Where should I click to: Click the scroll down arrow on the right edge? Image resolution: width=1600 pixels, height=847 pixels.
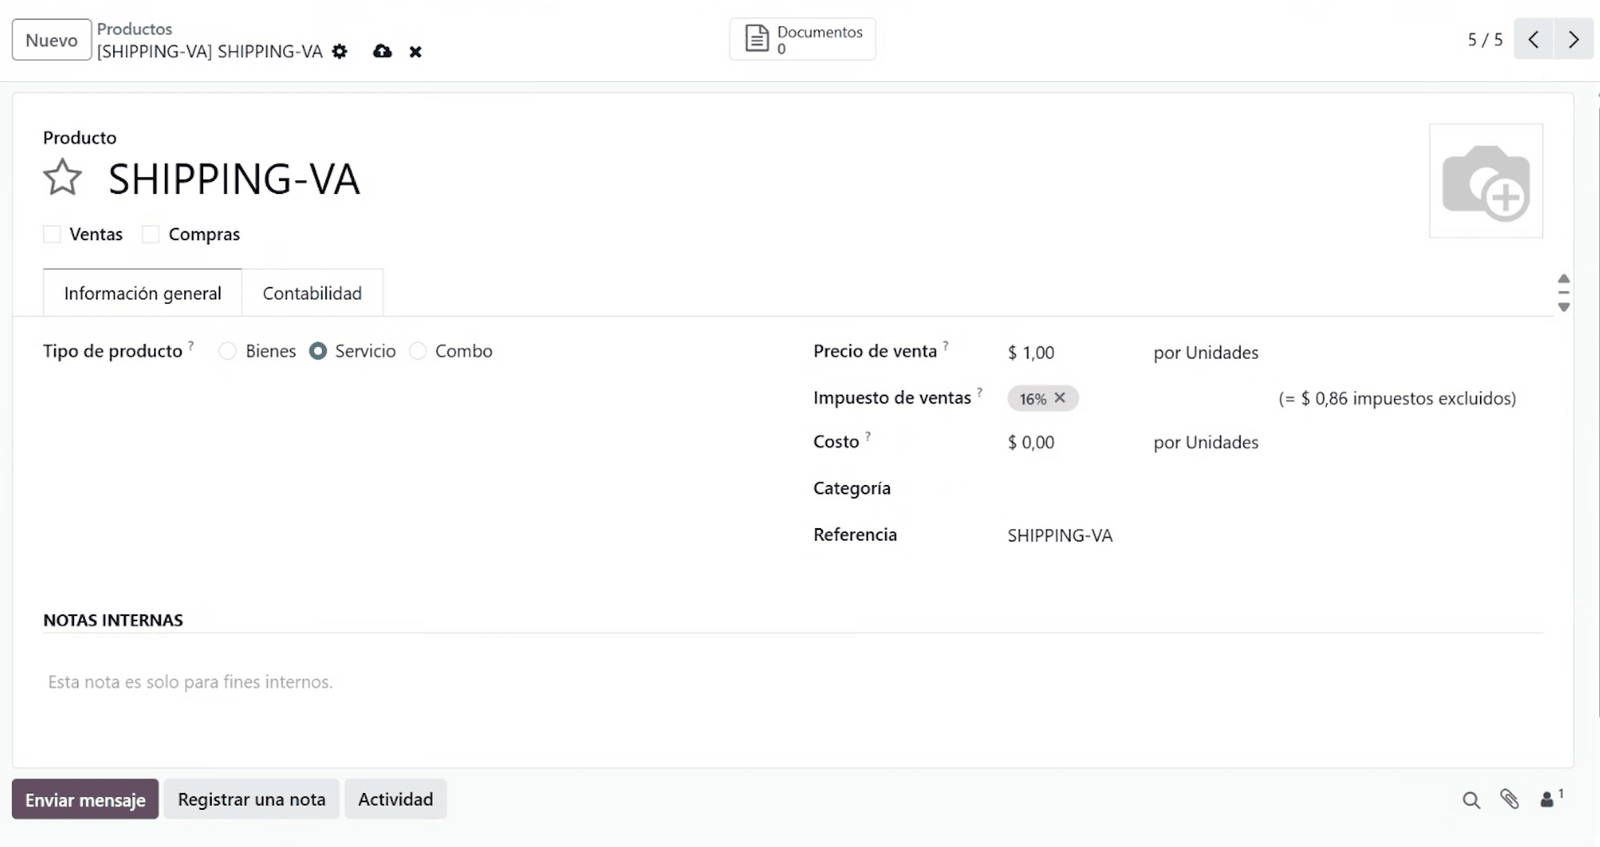(1564, 307)
